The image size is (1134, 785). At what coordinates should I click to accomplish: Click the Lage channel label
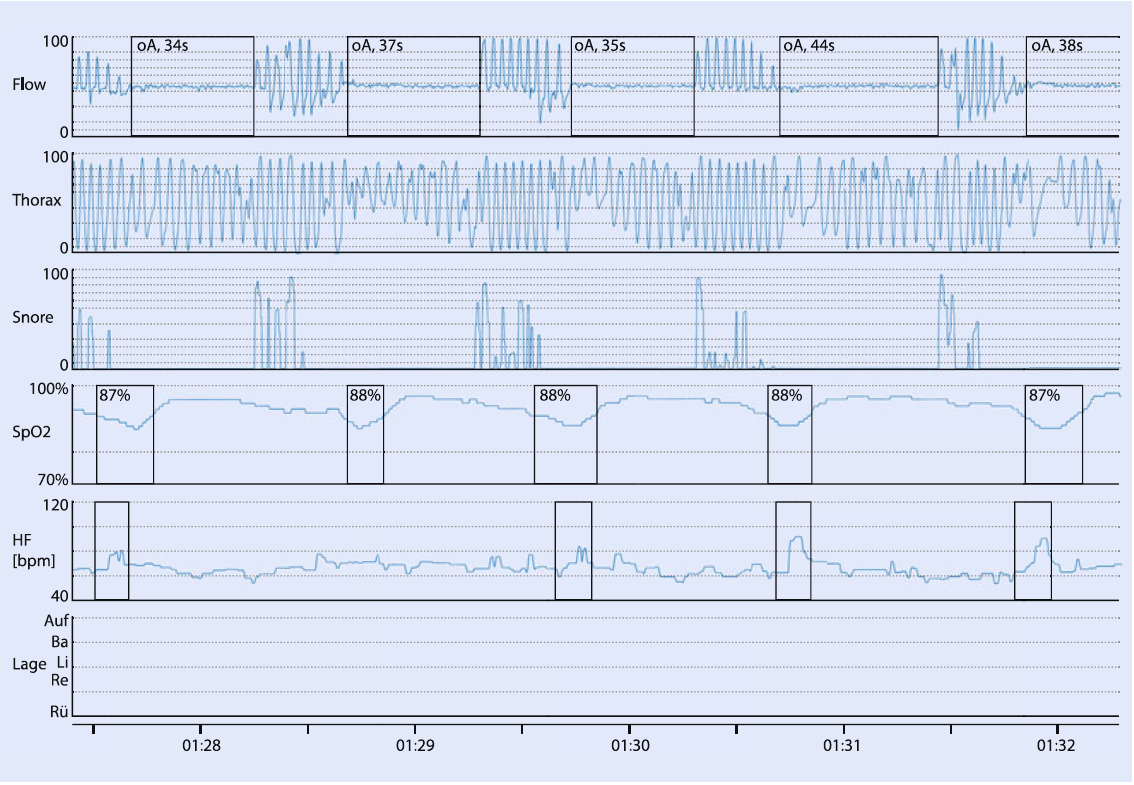coord(29,665)
